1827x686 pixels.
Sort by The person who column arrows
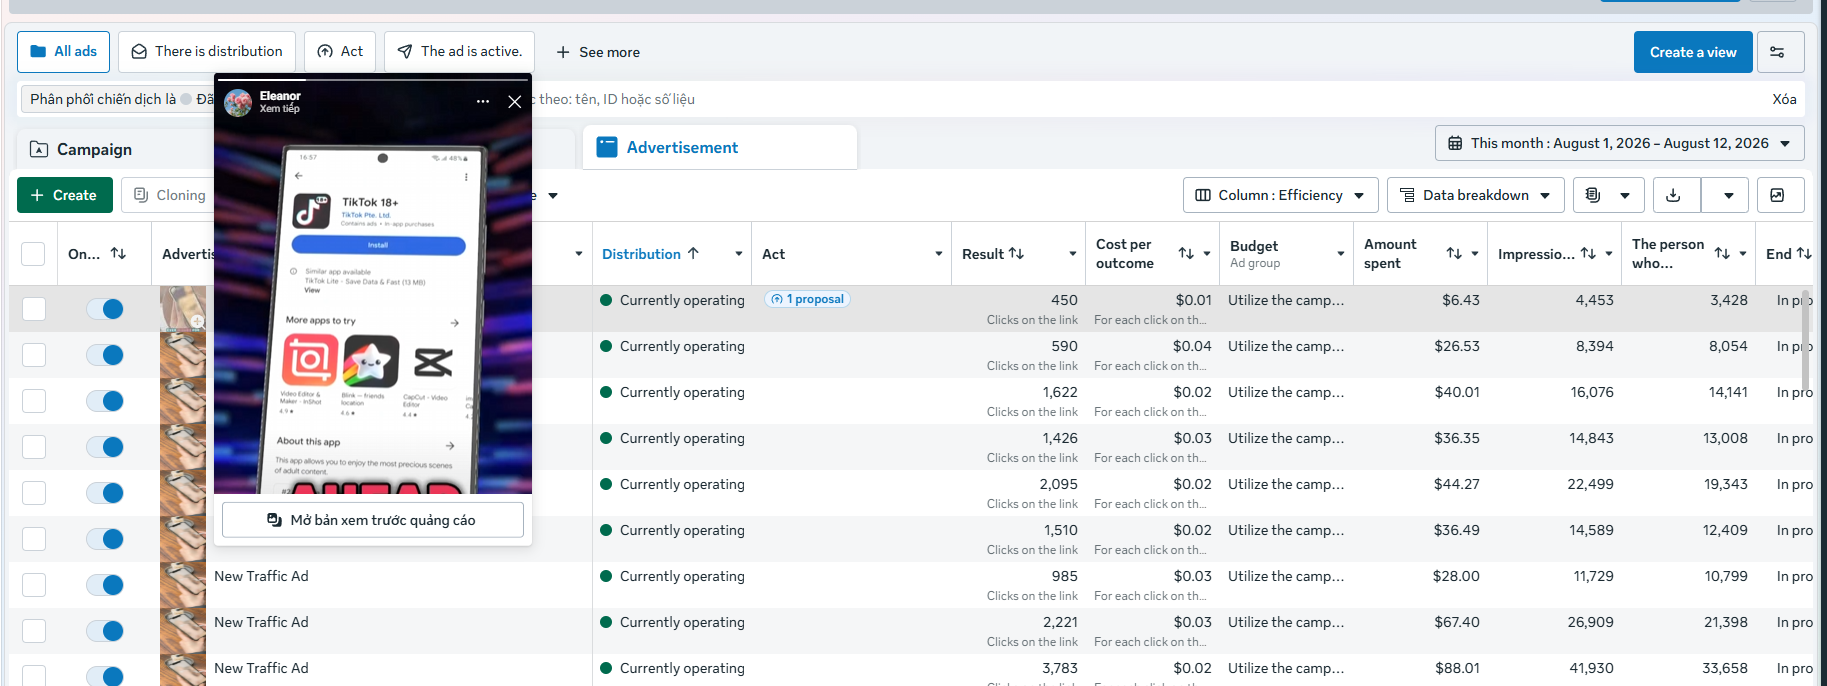1722,254
